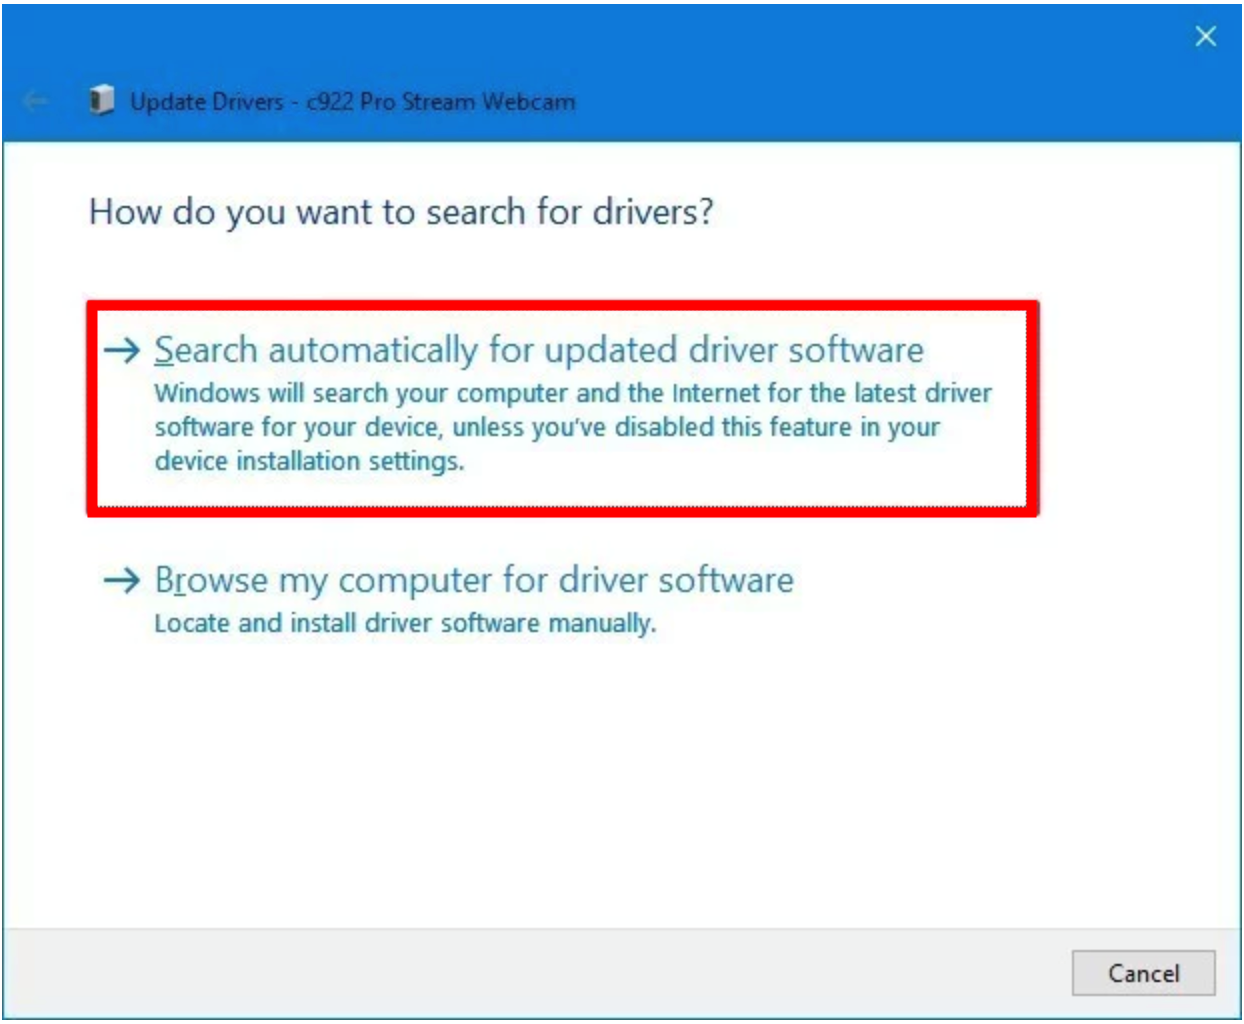Image resolution: width=1244 pixels, height=1024 pixels.
Task: Click the 'Update Drivers - c922 Pro Stream Webcam' title
Action: click(x=353, y=101)
